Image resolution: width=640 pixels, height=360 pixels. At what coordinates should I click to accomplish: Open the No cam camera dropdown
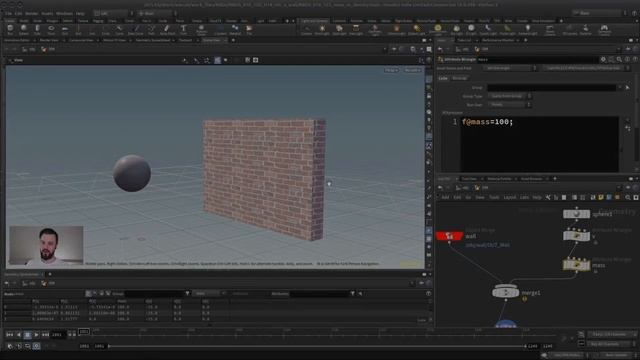pos(412,70)
